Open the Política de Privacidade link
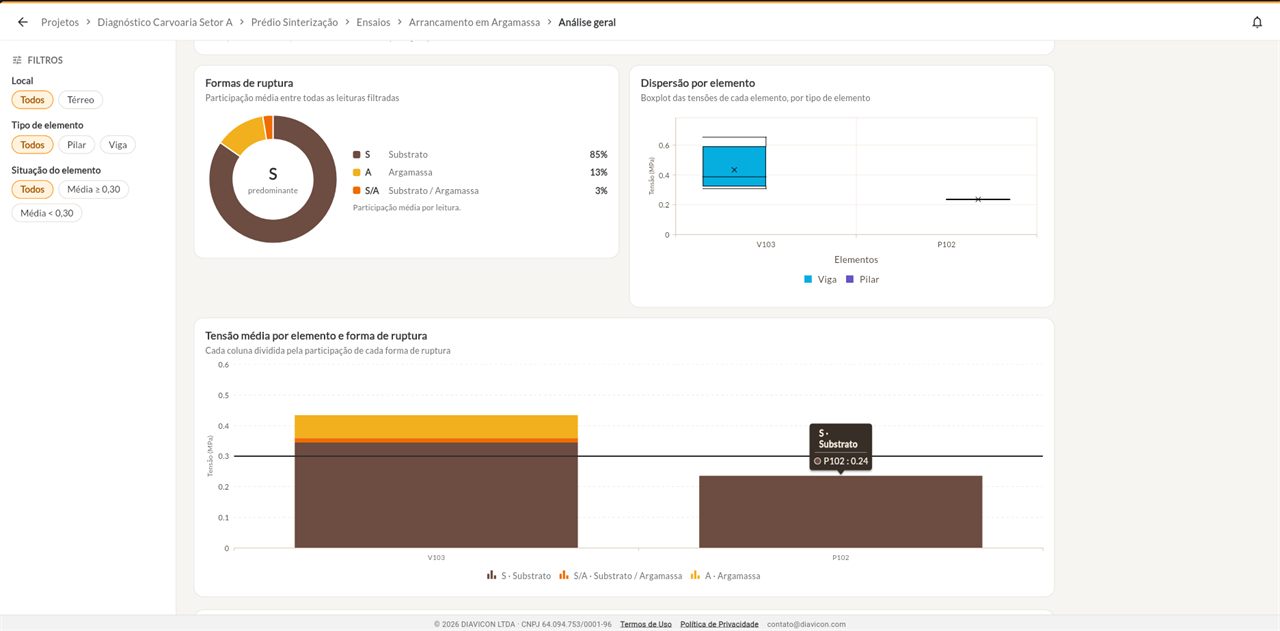 click(719, 624)
